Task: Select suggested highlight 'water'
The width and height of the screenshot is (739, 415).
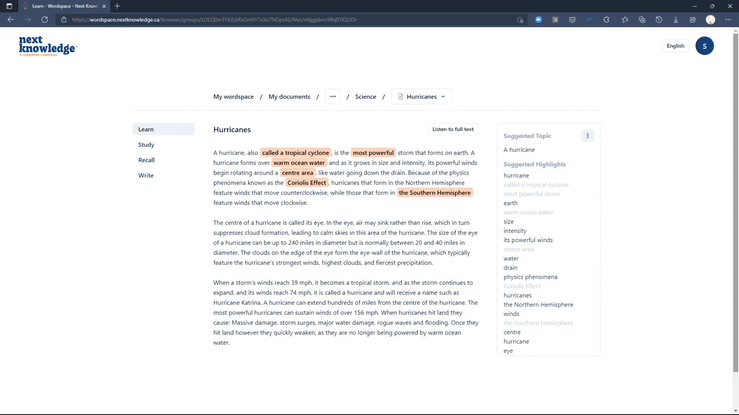Action: point(511,259)
